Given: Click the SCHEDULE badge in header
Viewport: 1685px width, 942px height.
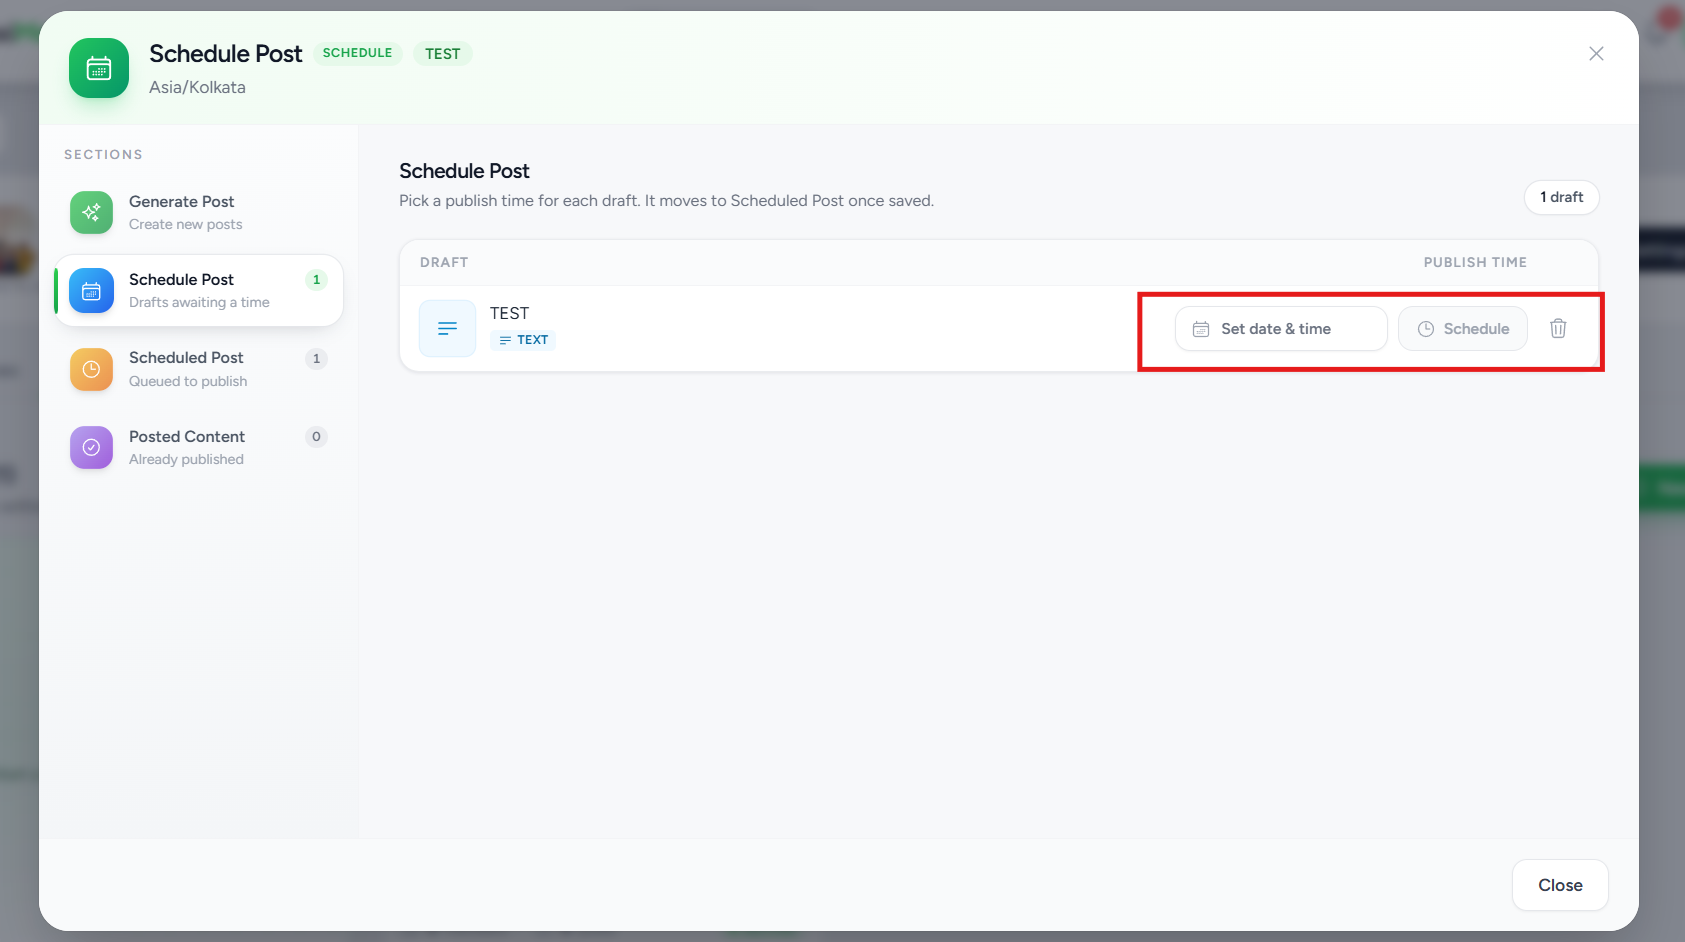Looking at the screenshot, I should pos(357,53).
